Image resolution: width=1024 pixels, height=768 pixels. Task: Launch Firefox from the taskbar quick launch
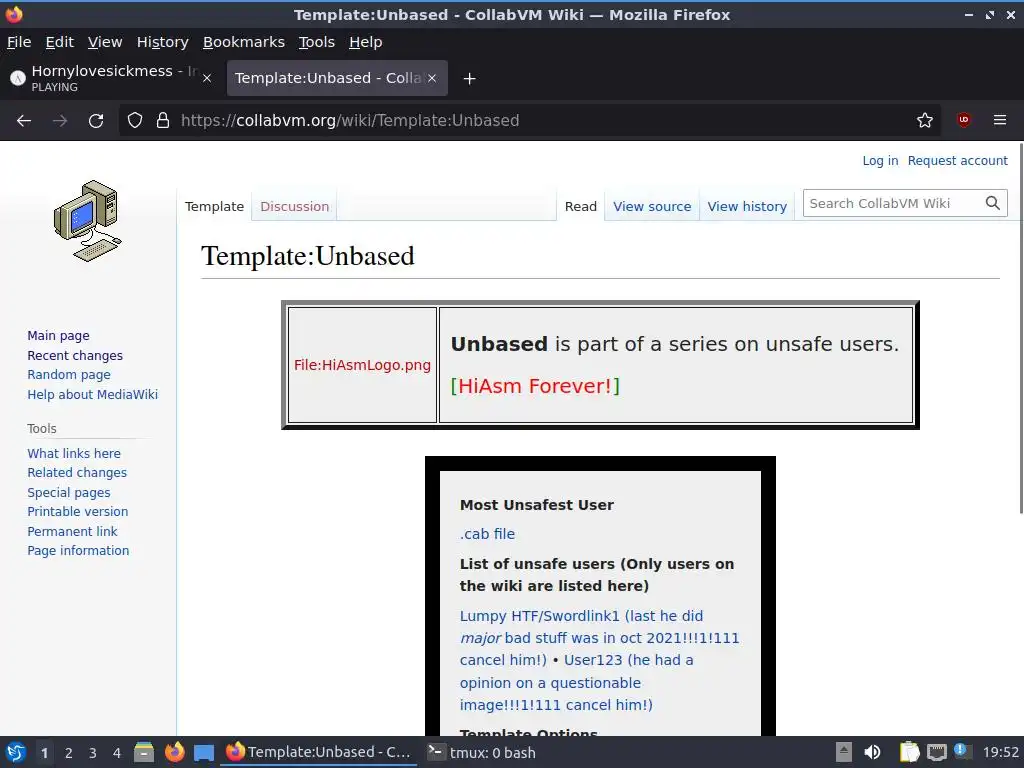174,752
